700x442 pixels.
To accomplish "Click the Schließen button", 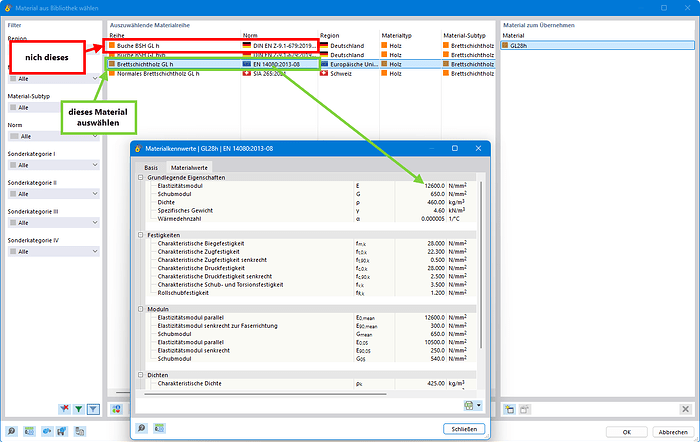I will coord(463,429).
